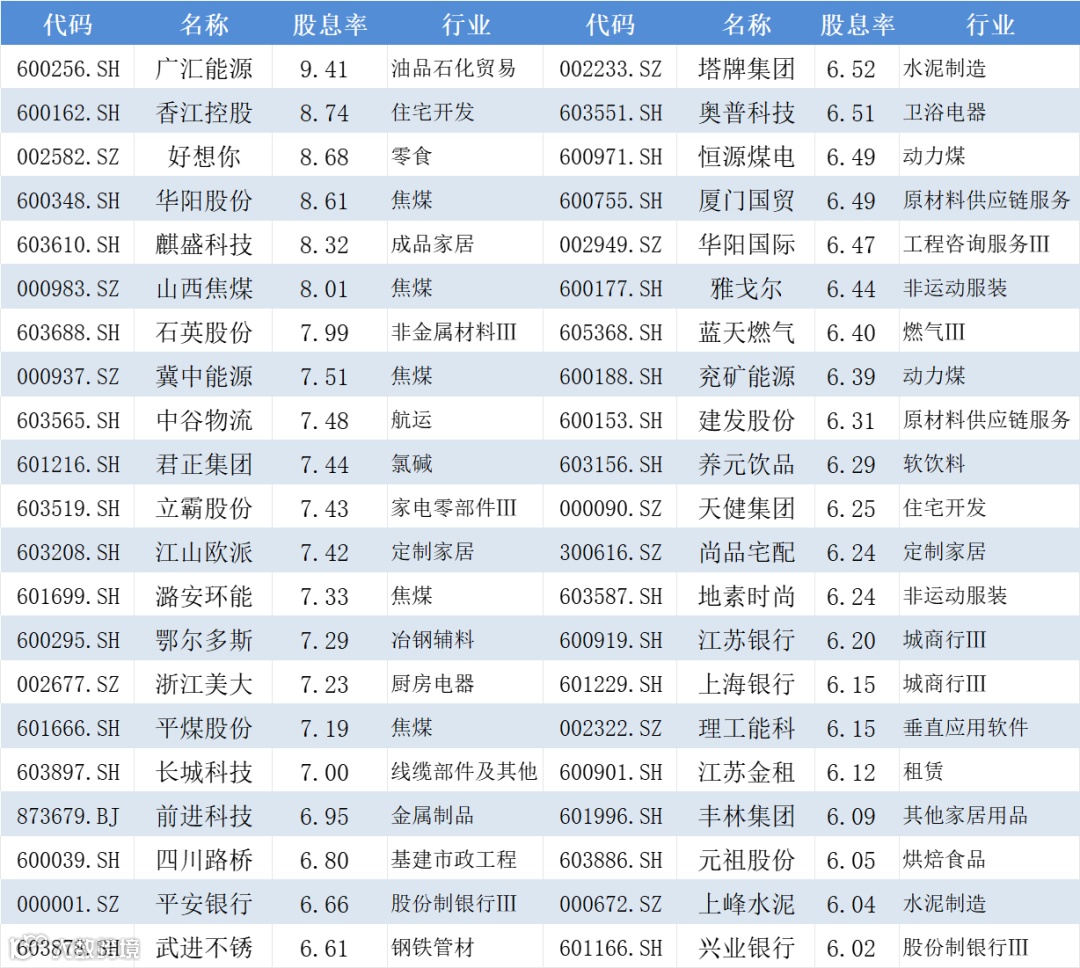Click industry cell 零食
The width and height of the screenshot is (1080, 968).
click(x=412, y=156)
